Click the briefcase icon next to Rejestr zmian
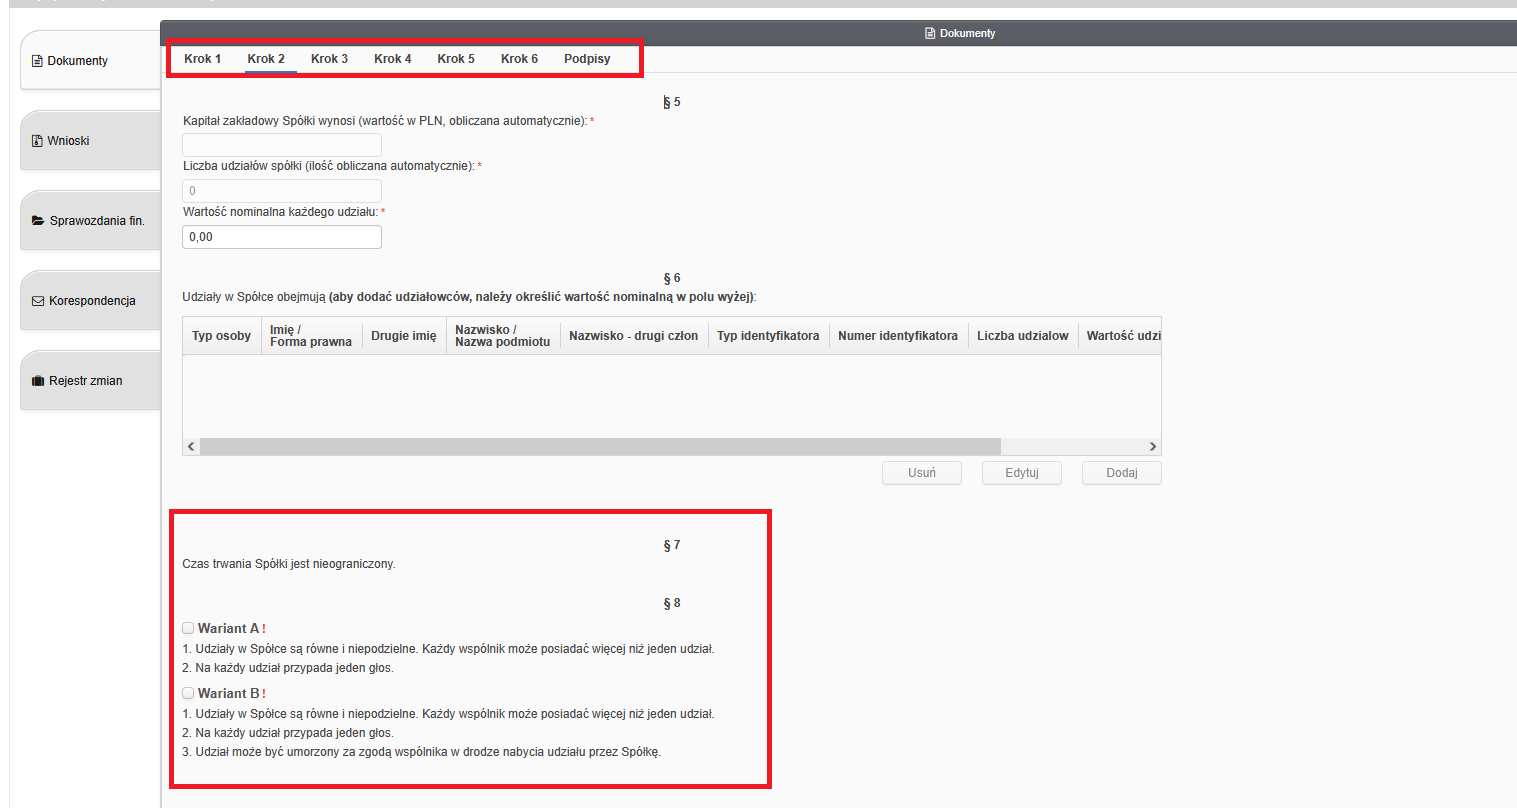Image resolution: width=1517 pixels, height=808 pixels. coord(38,381)
